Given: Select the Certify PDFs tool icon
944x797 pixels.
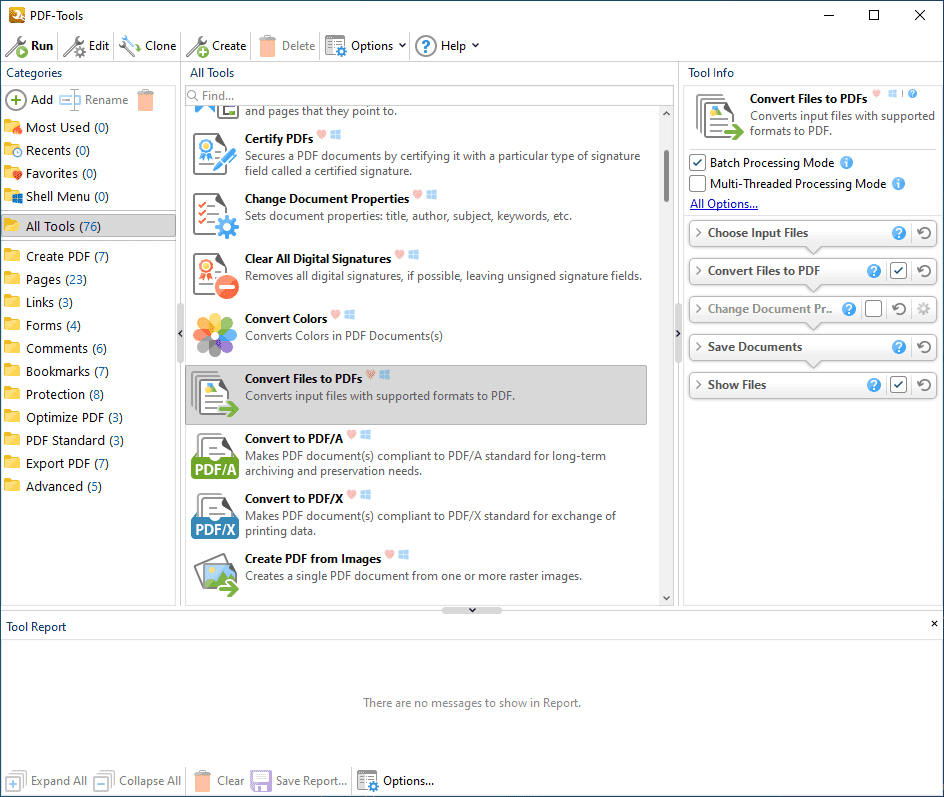Looking at the screenshot, I should pos(214,154).
